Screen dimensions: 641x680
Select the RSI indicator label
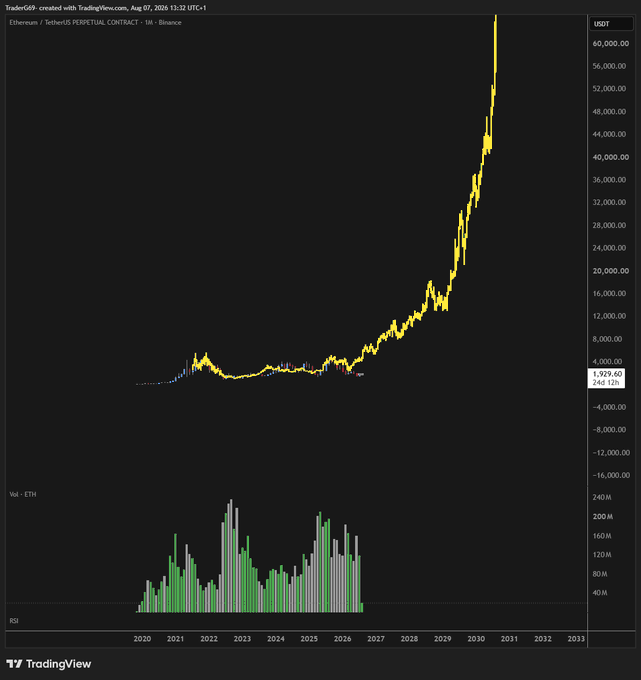coord(14,621)
